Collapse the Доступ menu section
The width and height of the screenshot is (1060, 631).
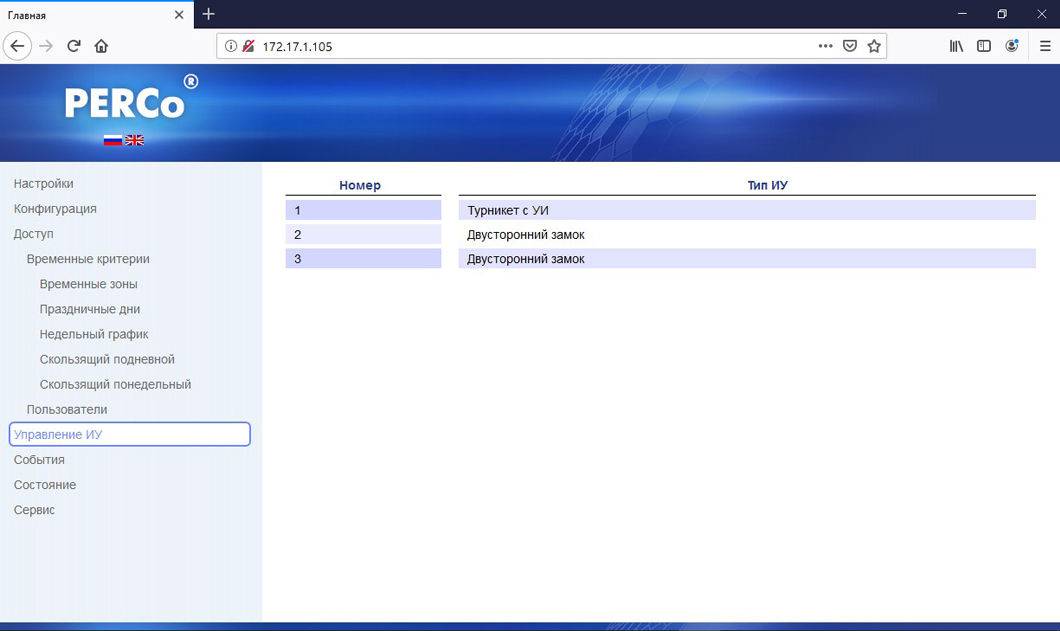tap(34, 234)
